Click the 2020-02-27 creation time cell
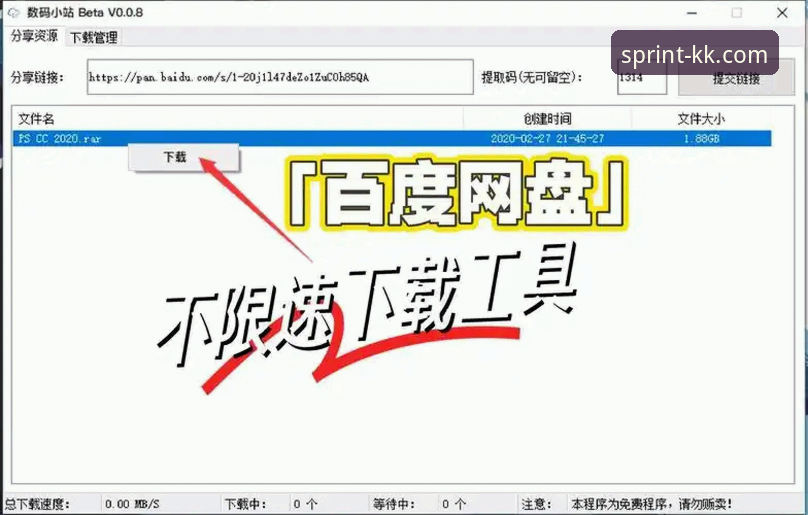The height and width of the screenshot is (515, 808). (x=547, y=138)
